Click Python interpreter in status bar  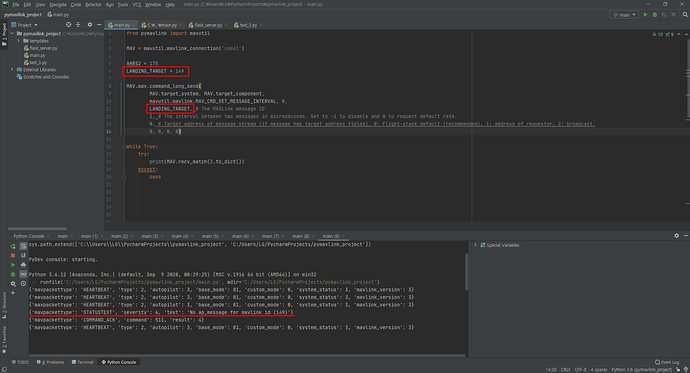(642, 370)
